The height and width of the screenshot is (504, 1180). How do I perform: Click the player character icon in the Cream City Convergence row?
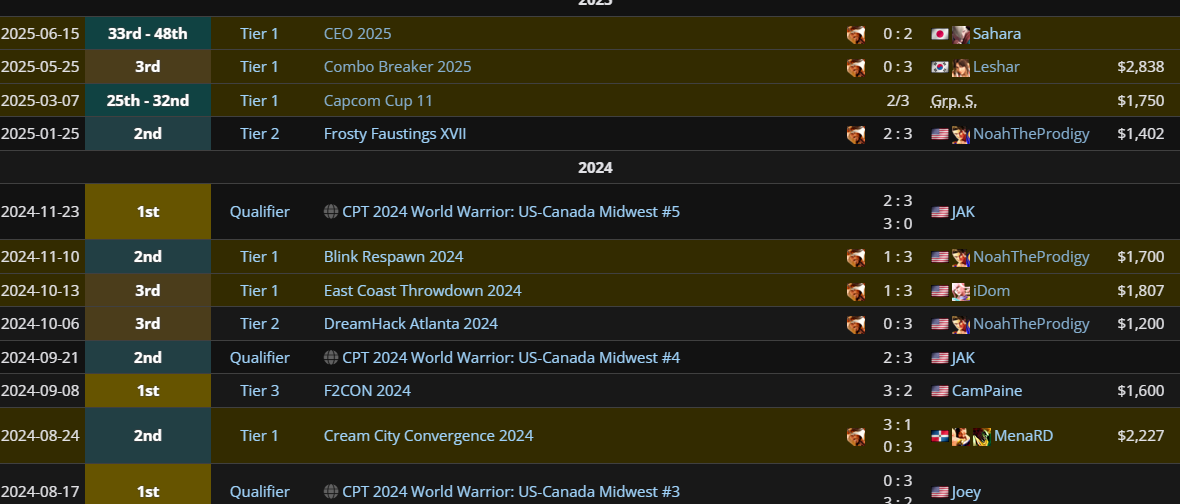[856, 436]
